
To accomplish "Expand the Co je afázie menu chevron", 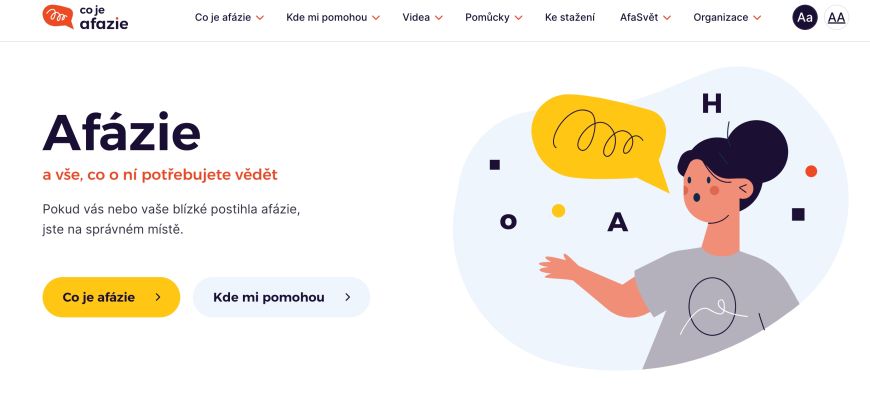I will coord(260,18).
